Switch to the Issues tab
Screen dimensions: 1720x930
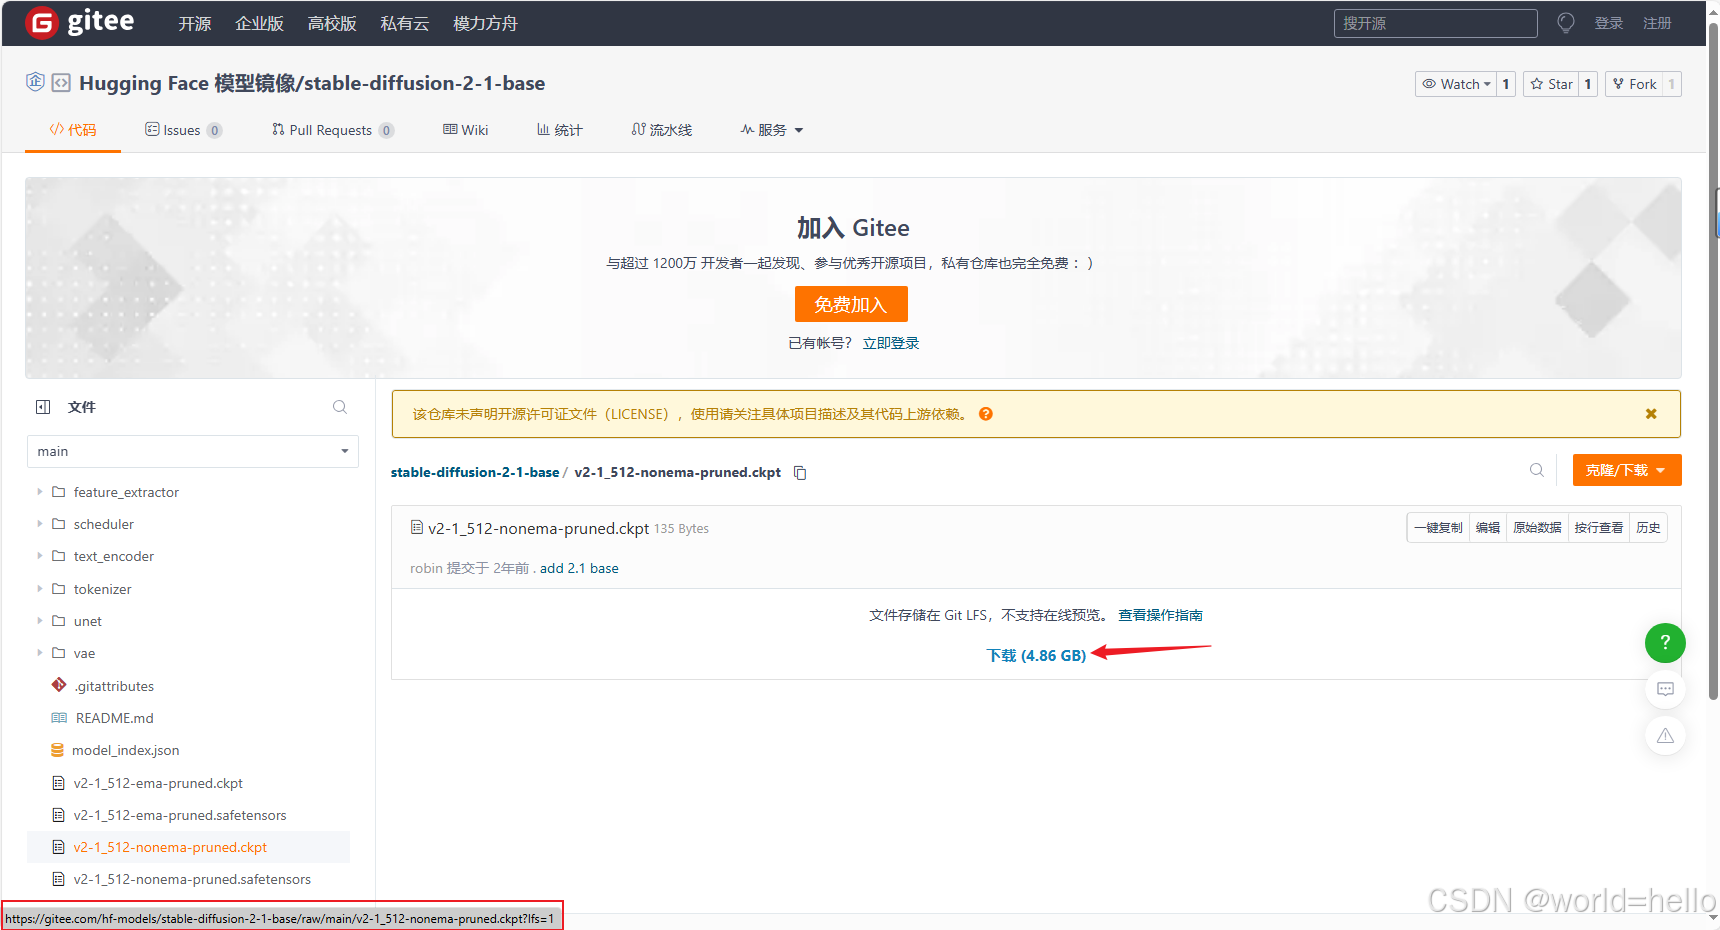tap(183, 130)
